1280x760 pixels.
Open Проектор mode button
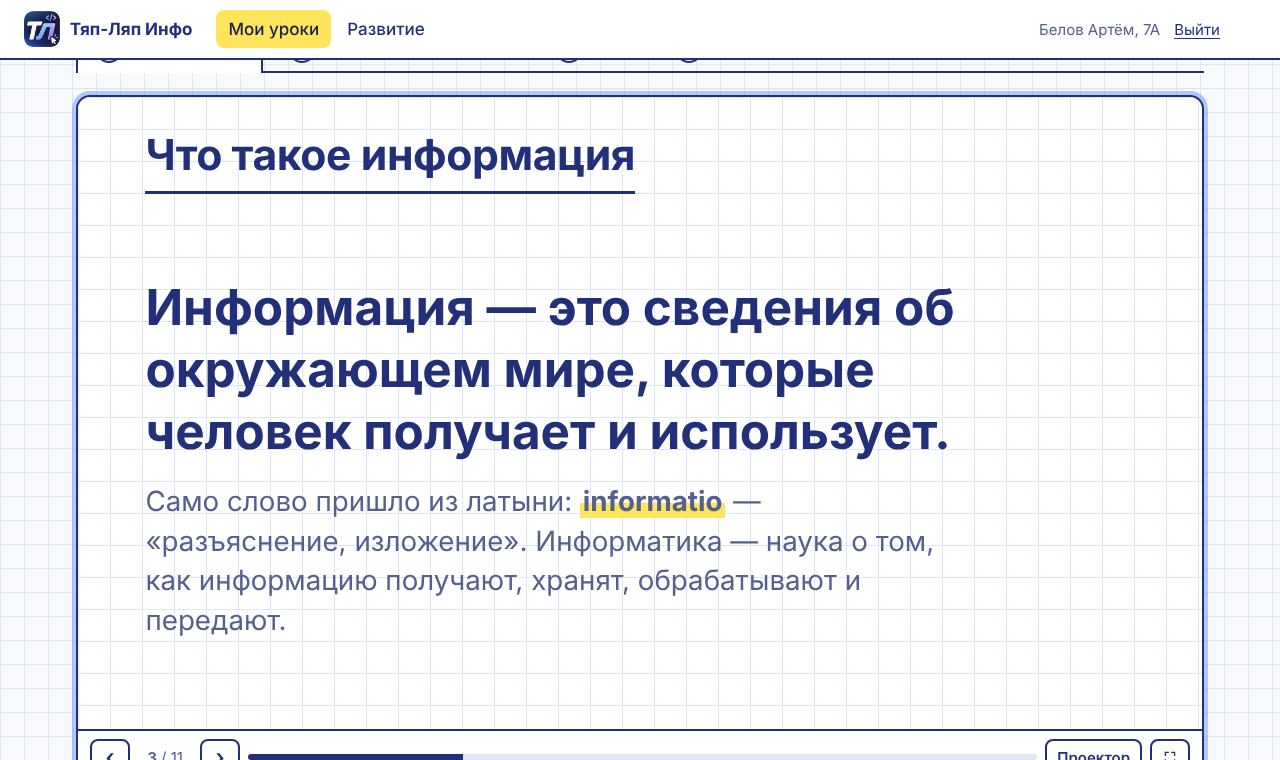(x=1094, y=750)
